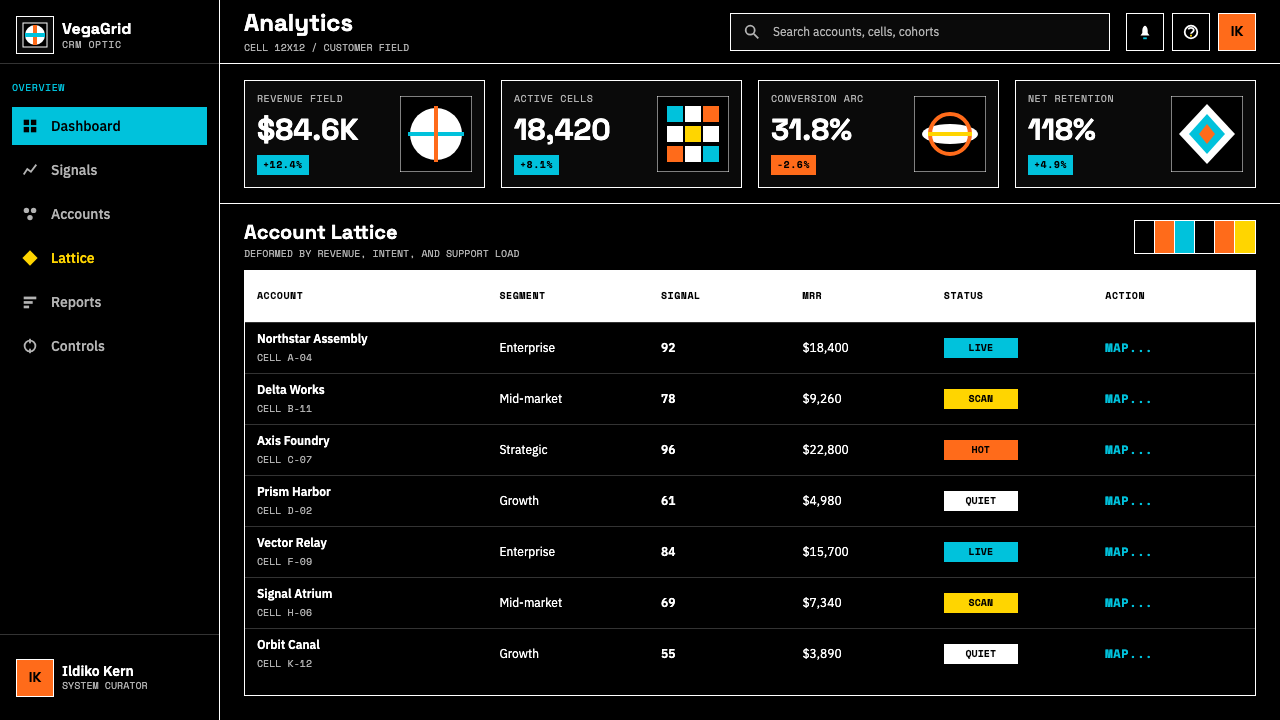Go to Dashboard in the sidebar
1280x720 pixels.
pos(110,126)
